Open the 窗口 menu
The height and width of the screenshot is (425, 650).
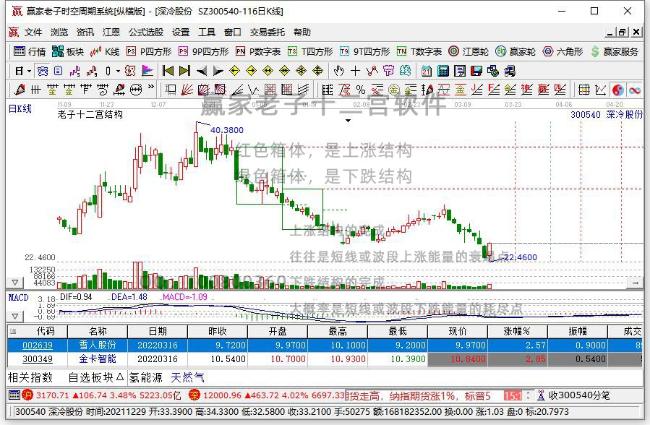233,32
